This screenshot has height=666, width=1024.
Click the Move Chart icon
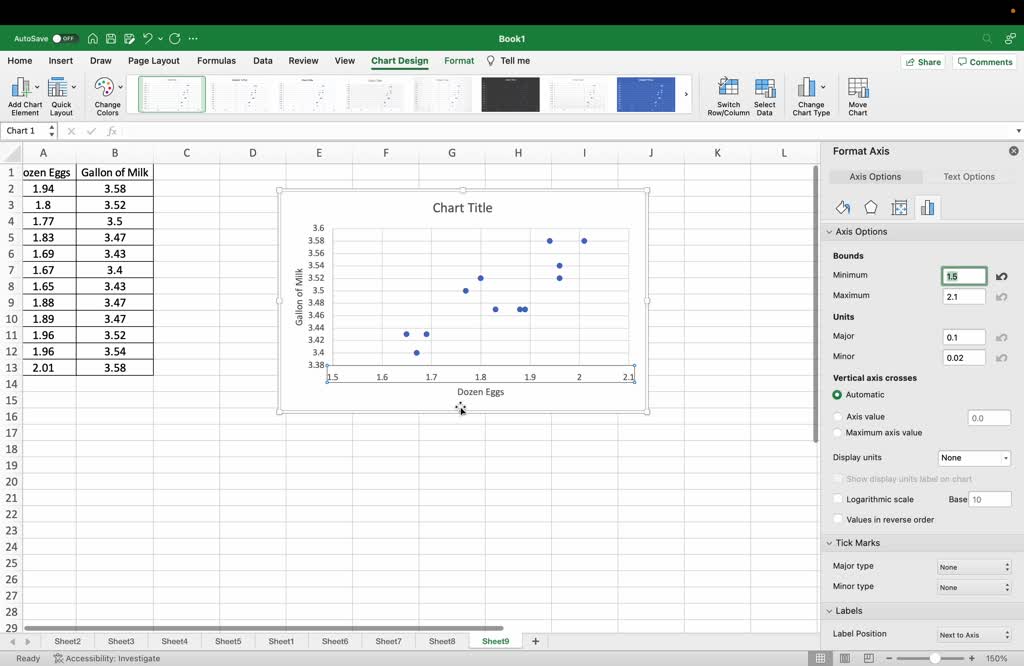coord(858,89)
